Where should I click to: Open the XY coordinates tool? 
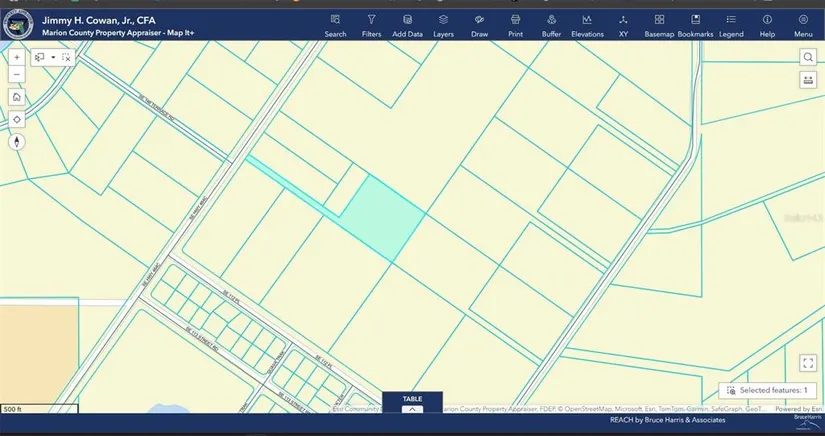623,25
